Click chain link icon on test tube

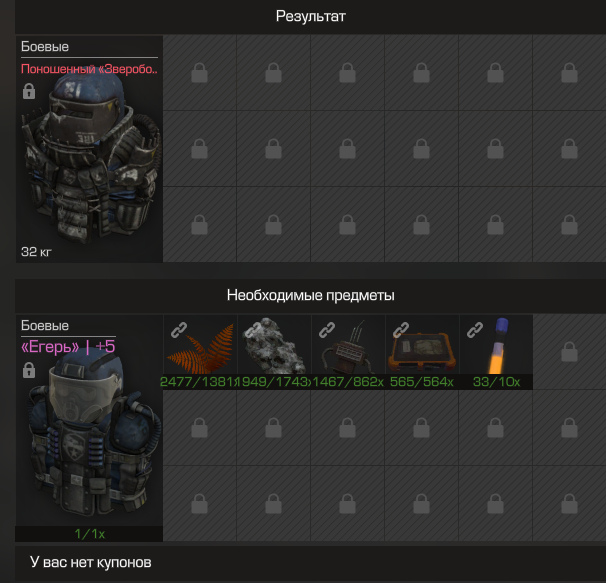pos(475,330)
